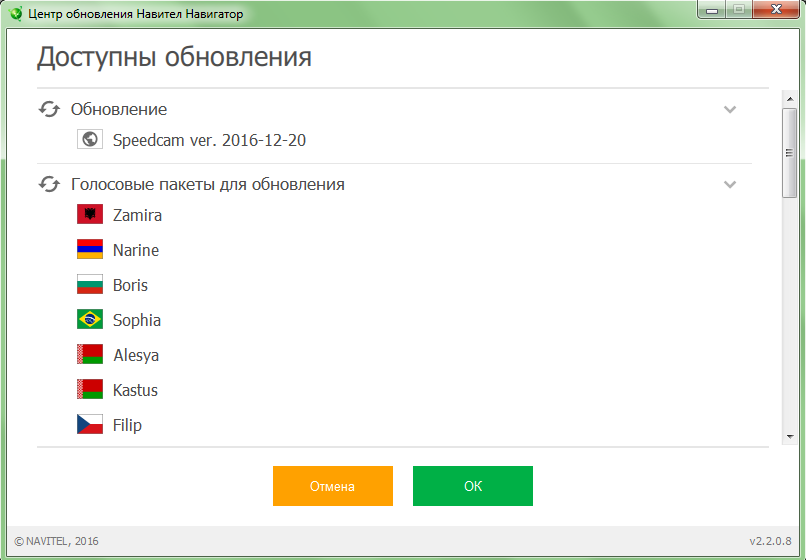Click the Navitel app icon in title bar
Viewport: 806px width, 560px height.
click(15, 14)
